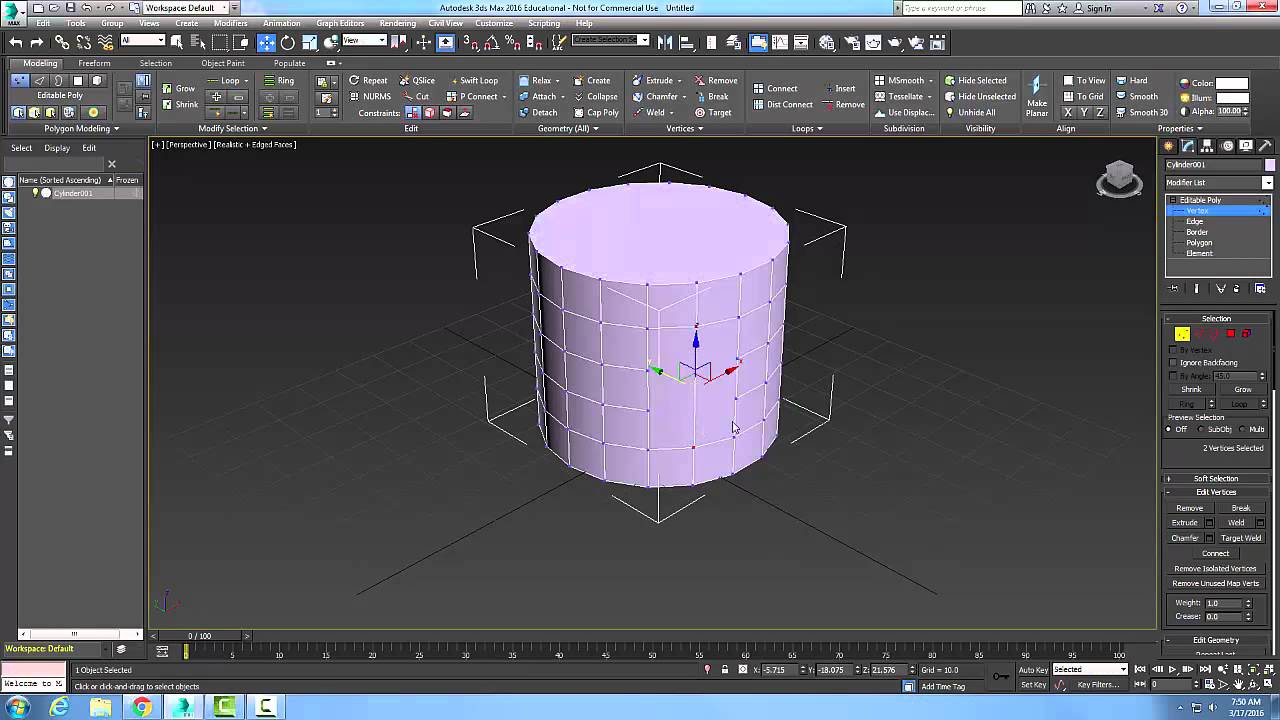Activate the Select and Move tool
1280x720 pixels.
266,42
